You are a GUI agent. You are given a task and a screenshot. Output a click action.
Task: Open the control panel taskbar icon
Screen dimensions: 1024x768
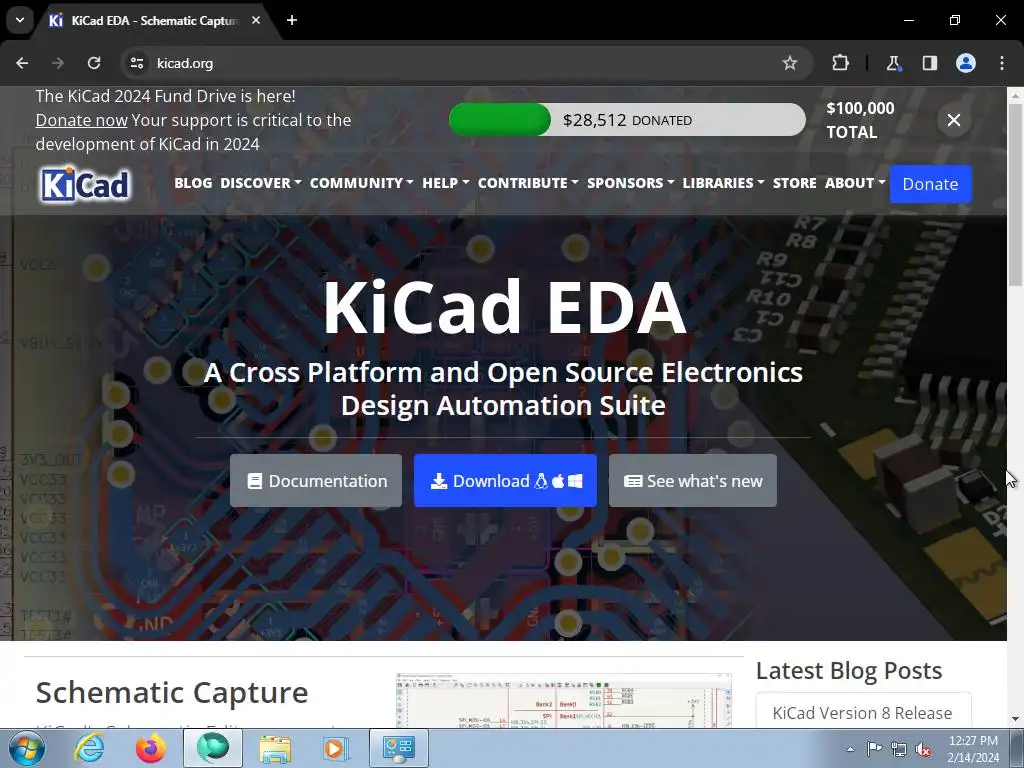pos(399,748)
